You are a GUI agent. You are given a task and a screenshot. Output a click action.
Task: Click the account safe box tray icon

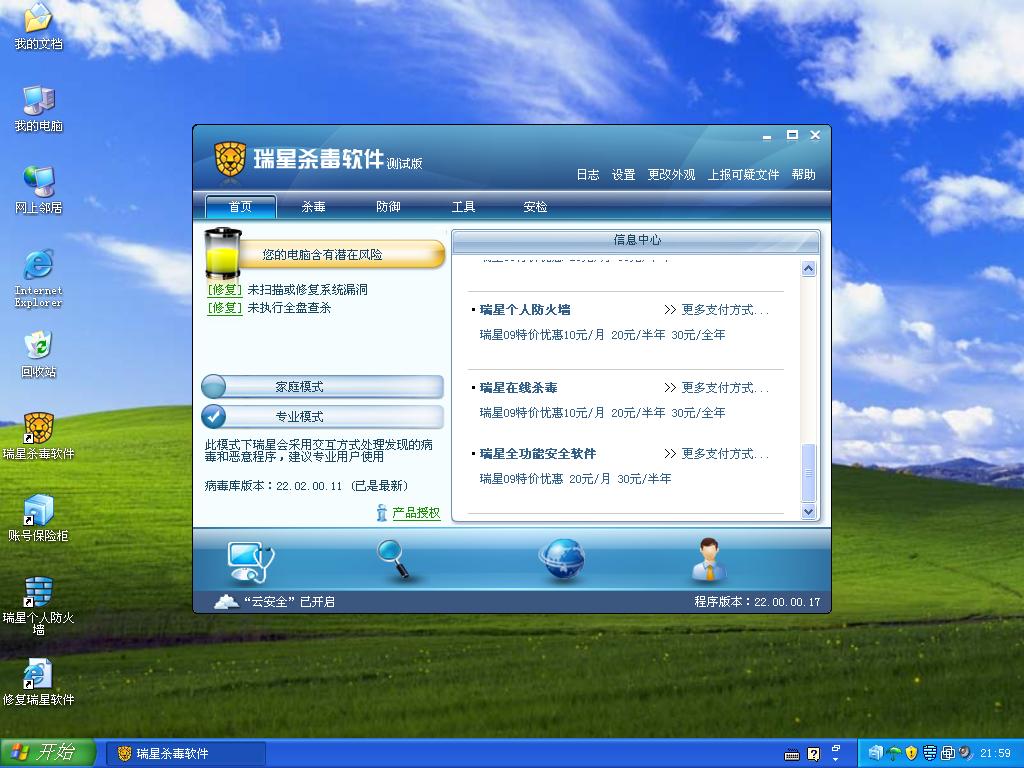pyautogui.click(x=876, y=754)
